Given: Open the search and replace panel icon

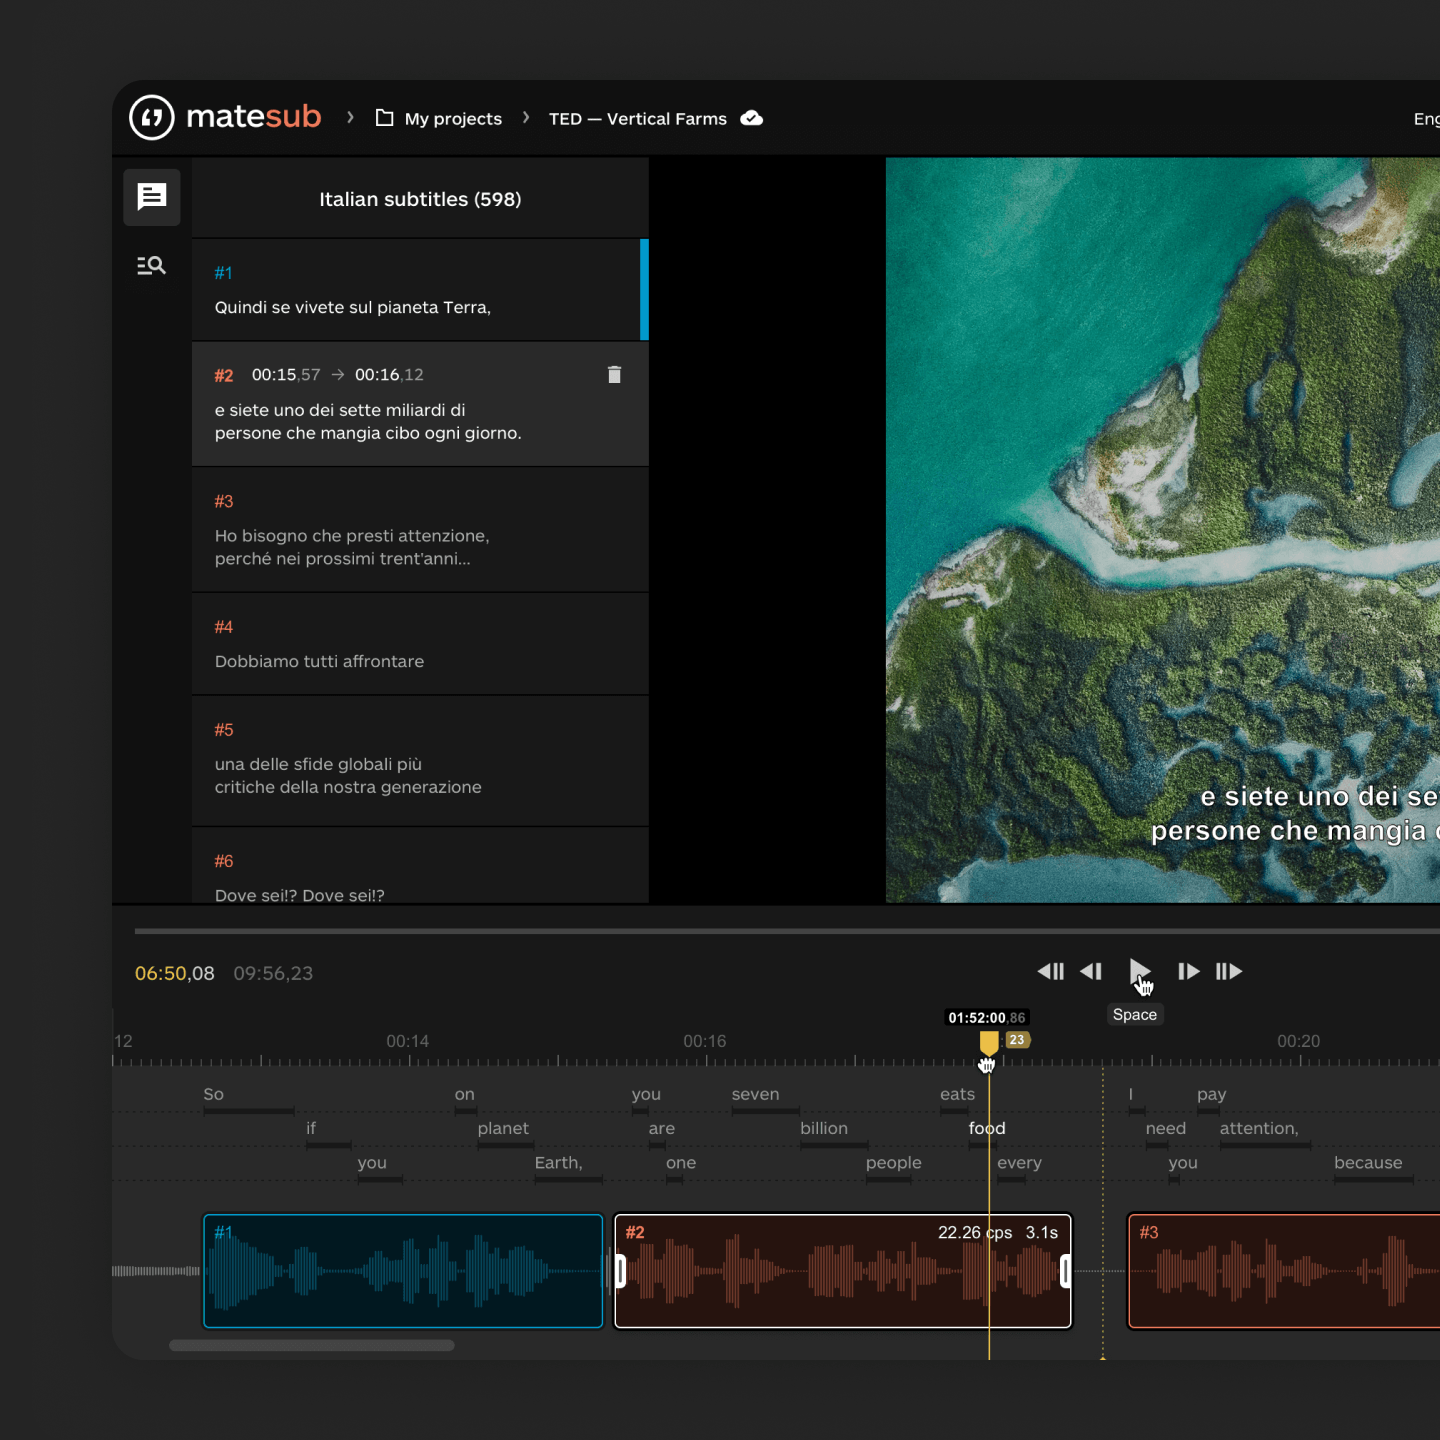Looking at the screenshot, I should [x=152, y=266].
